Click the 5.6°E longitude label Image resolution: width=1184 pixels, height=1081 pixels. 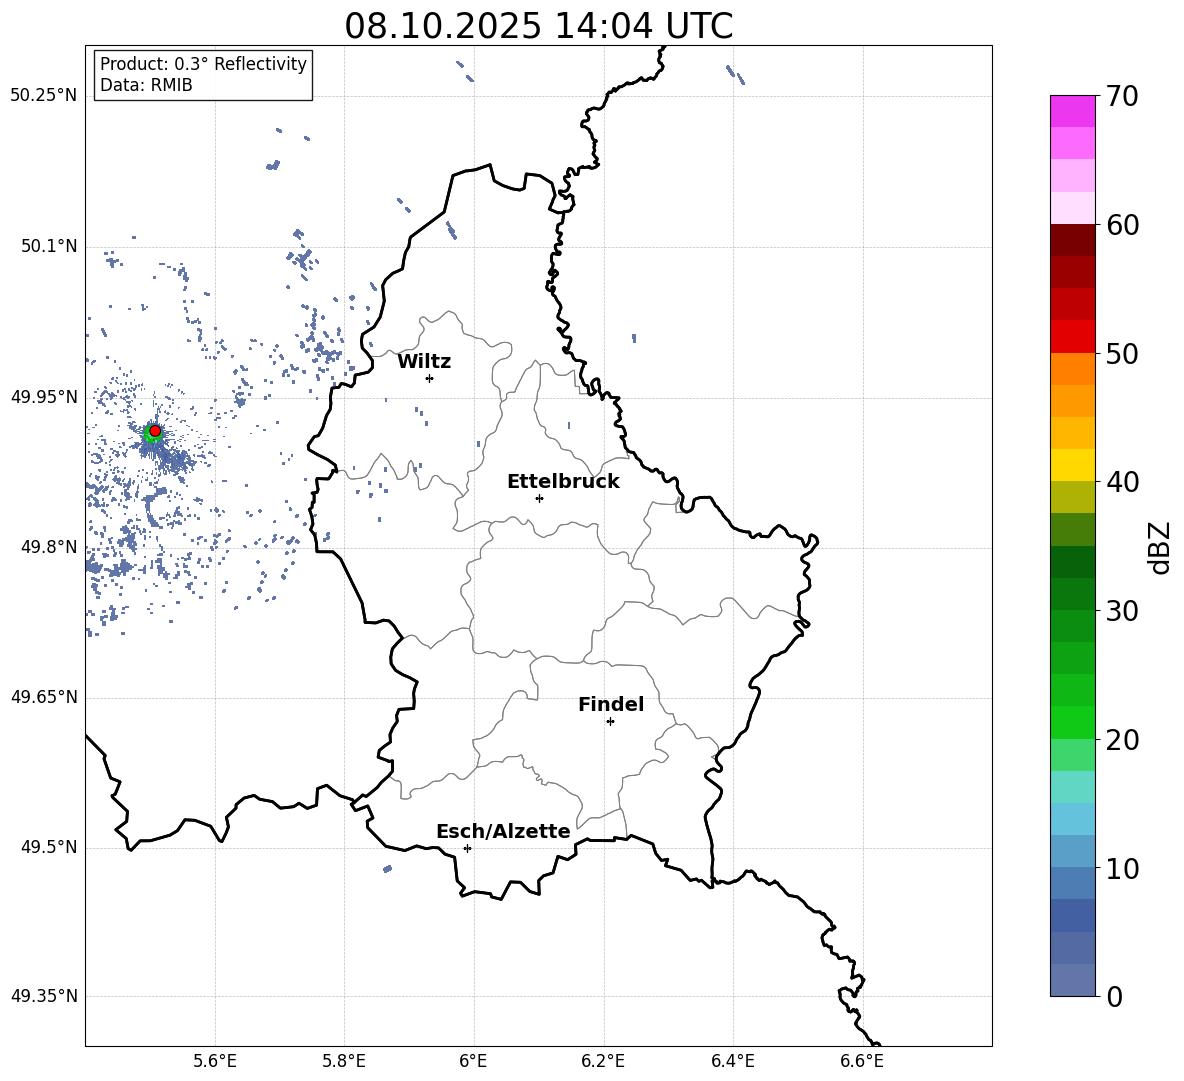pos(215,1061)
